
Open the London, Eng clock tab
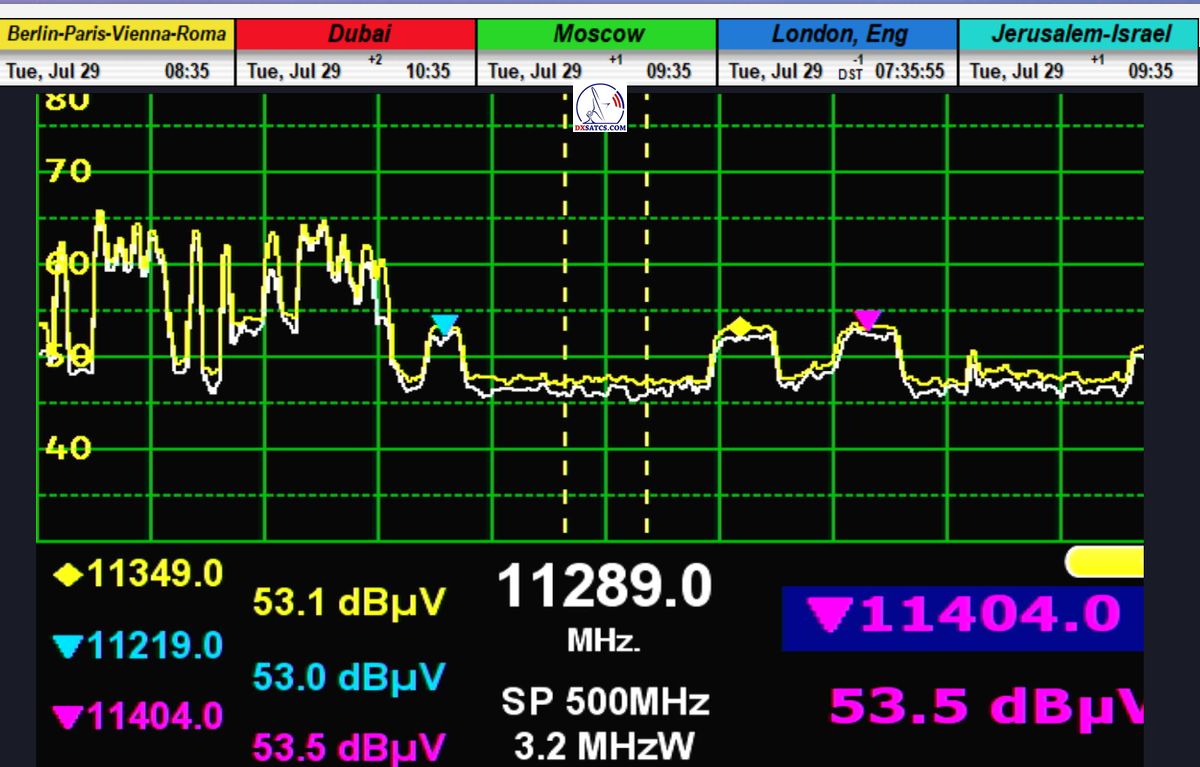click(x=838, y=35)
